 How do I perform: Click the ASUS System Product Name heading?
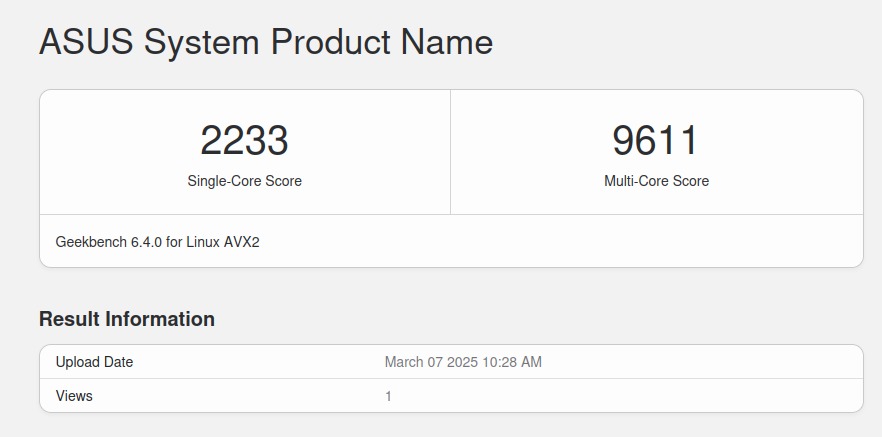click(265, 42)
